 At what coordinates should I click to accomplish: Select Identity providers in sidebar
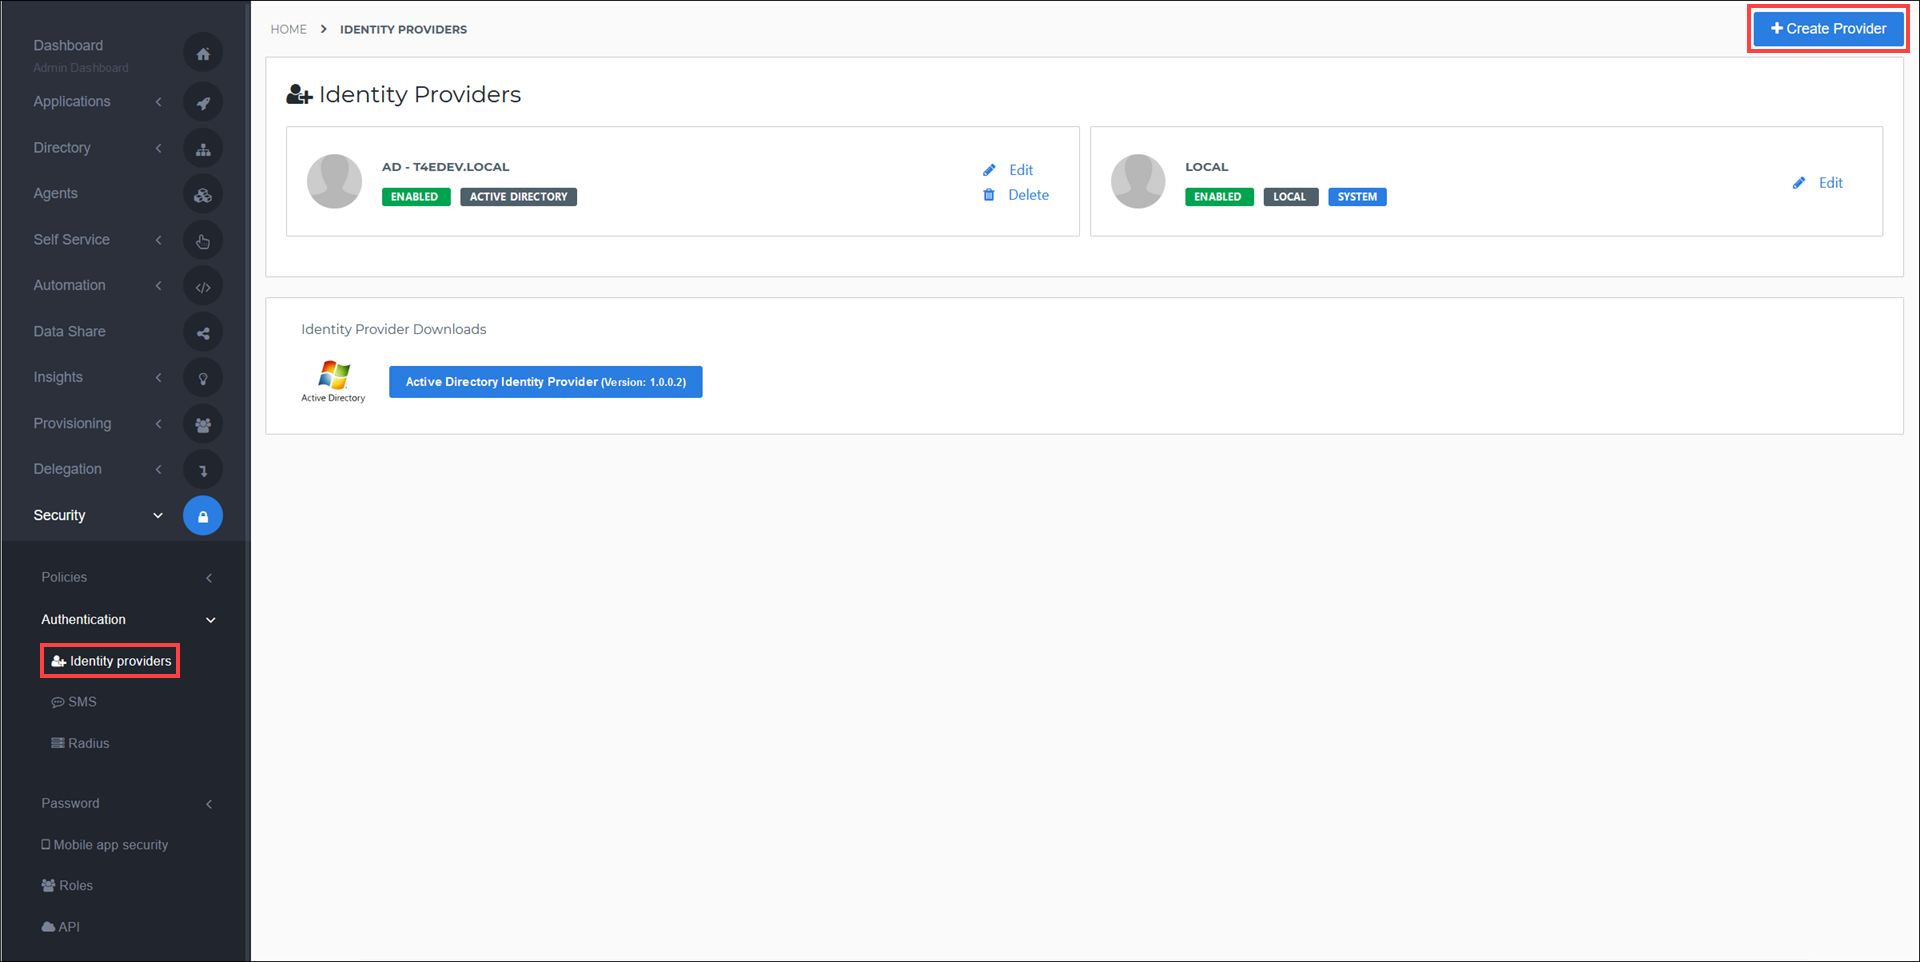click(111, 661)
